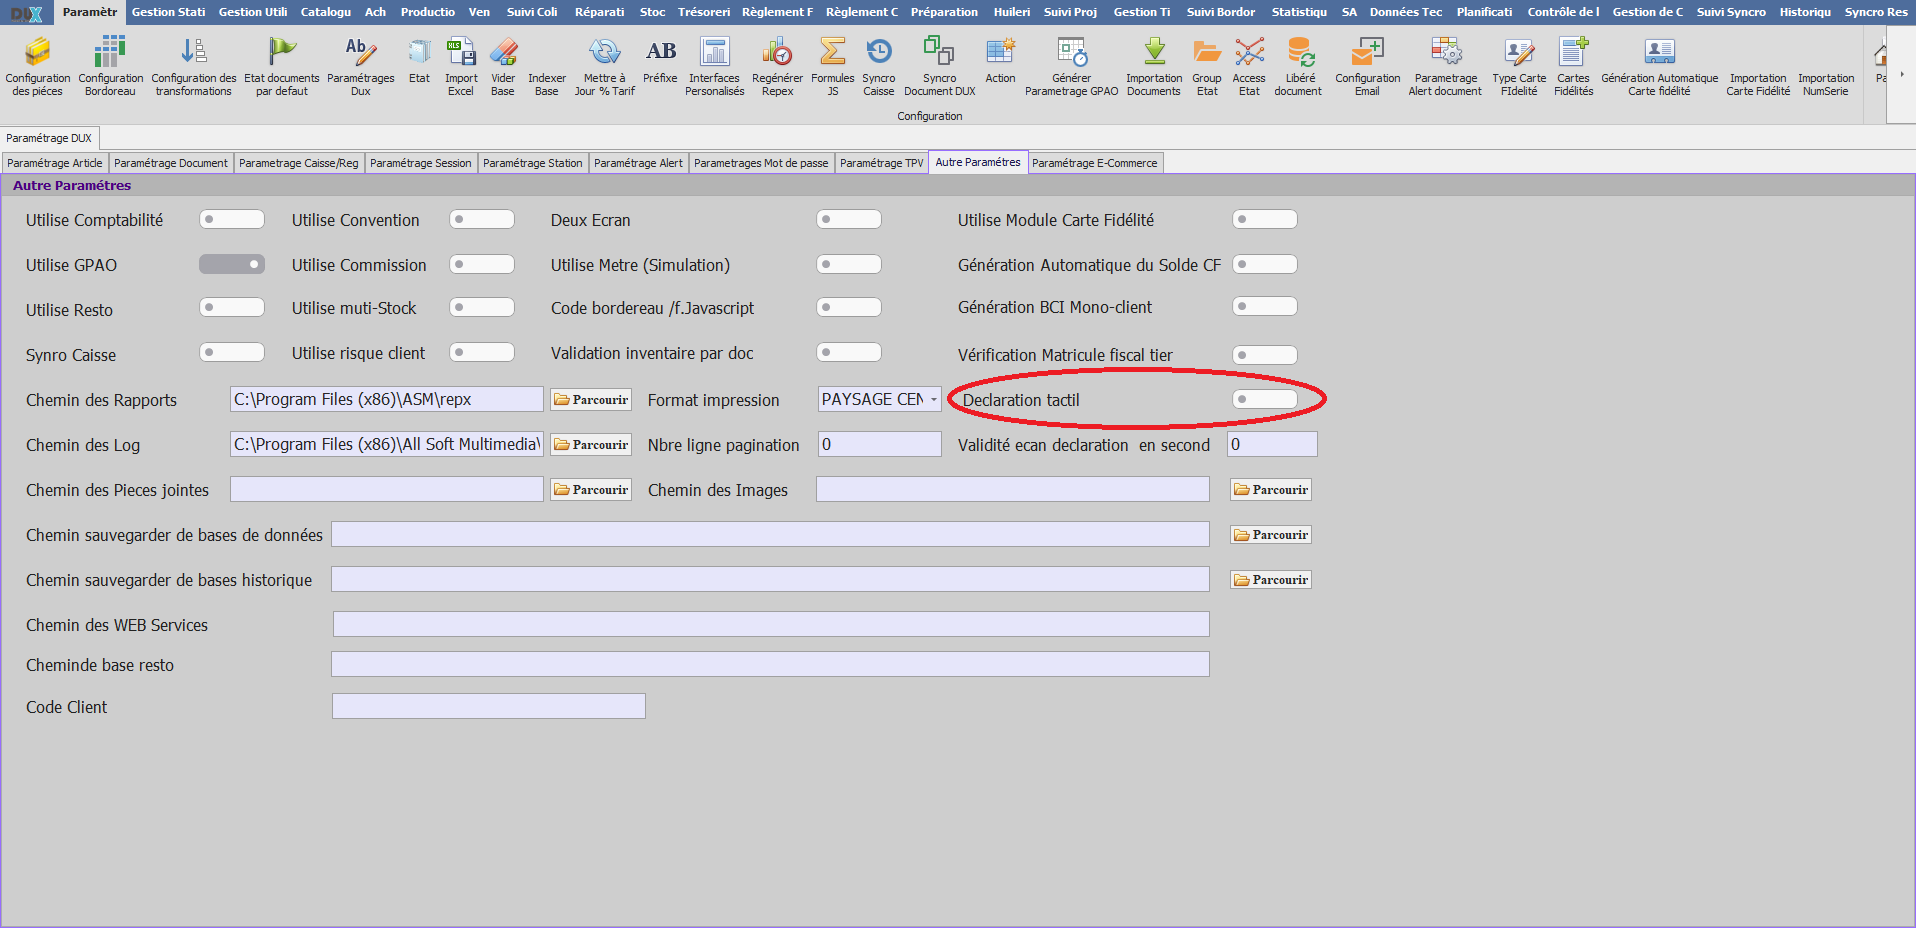Image resolution: width=1916 pixels, height=928 pixels.
Task: Expand the ribbon overflow arrow at right
Action: [1901, 74]
